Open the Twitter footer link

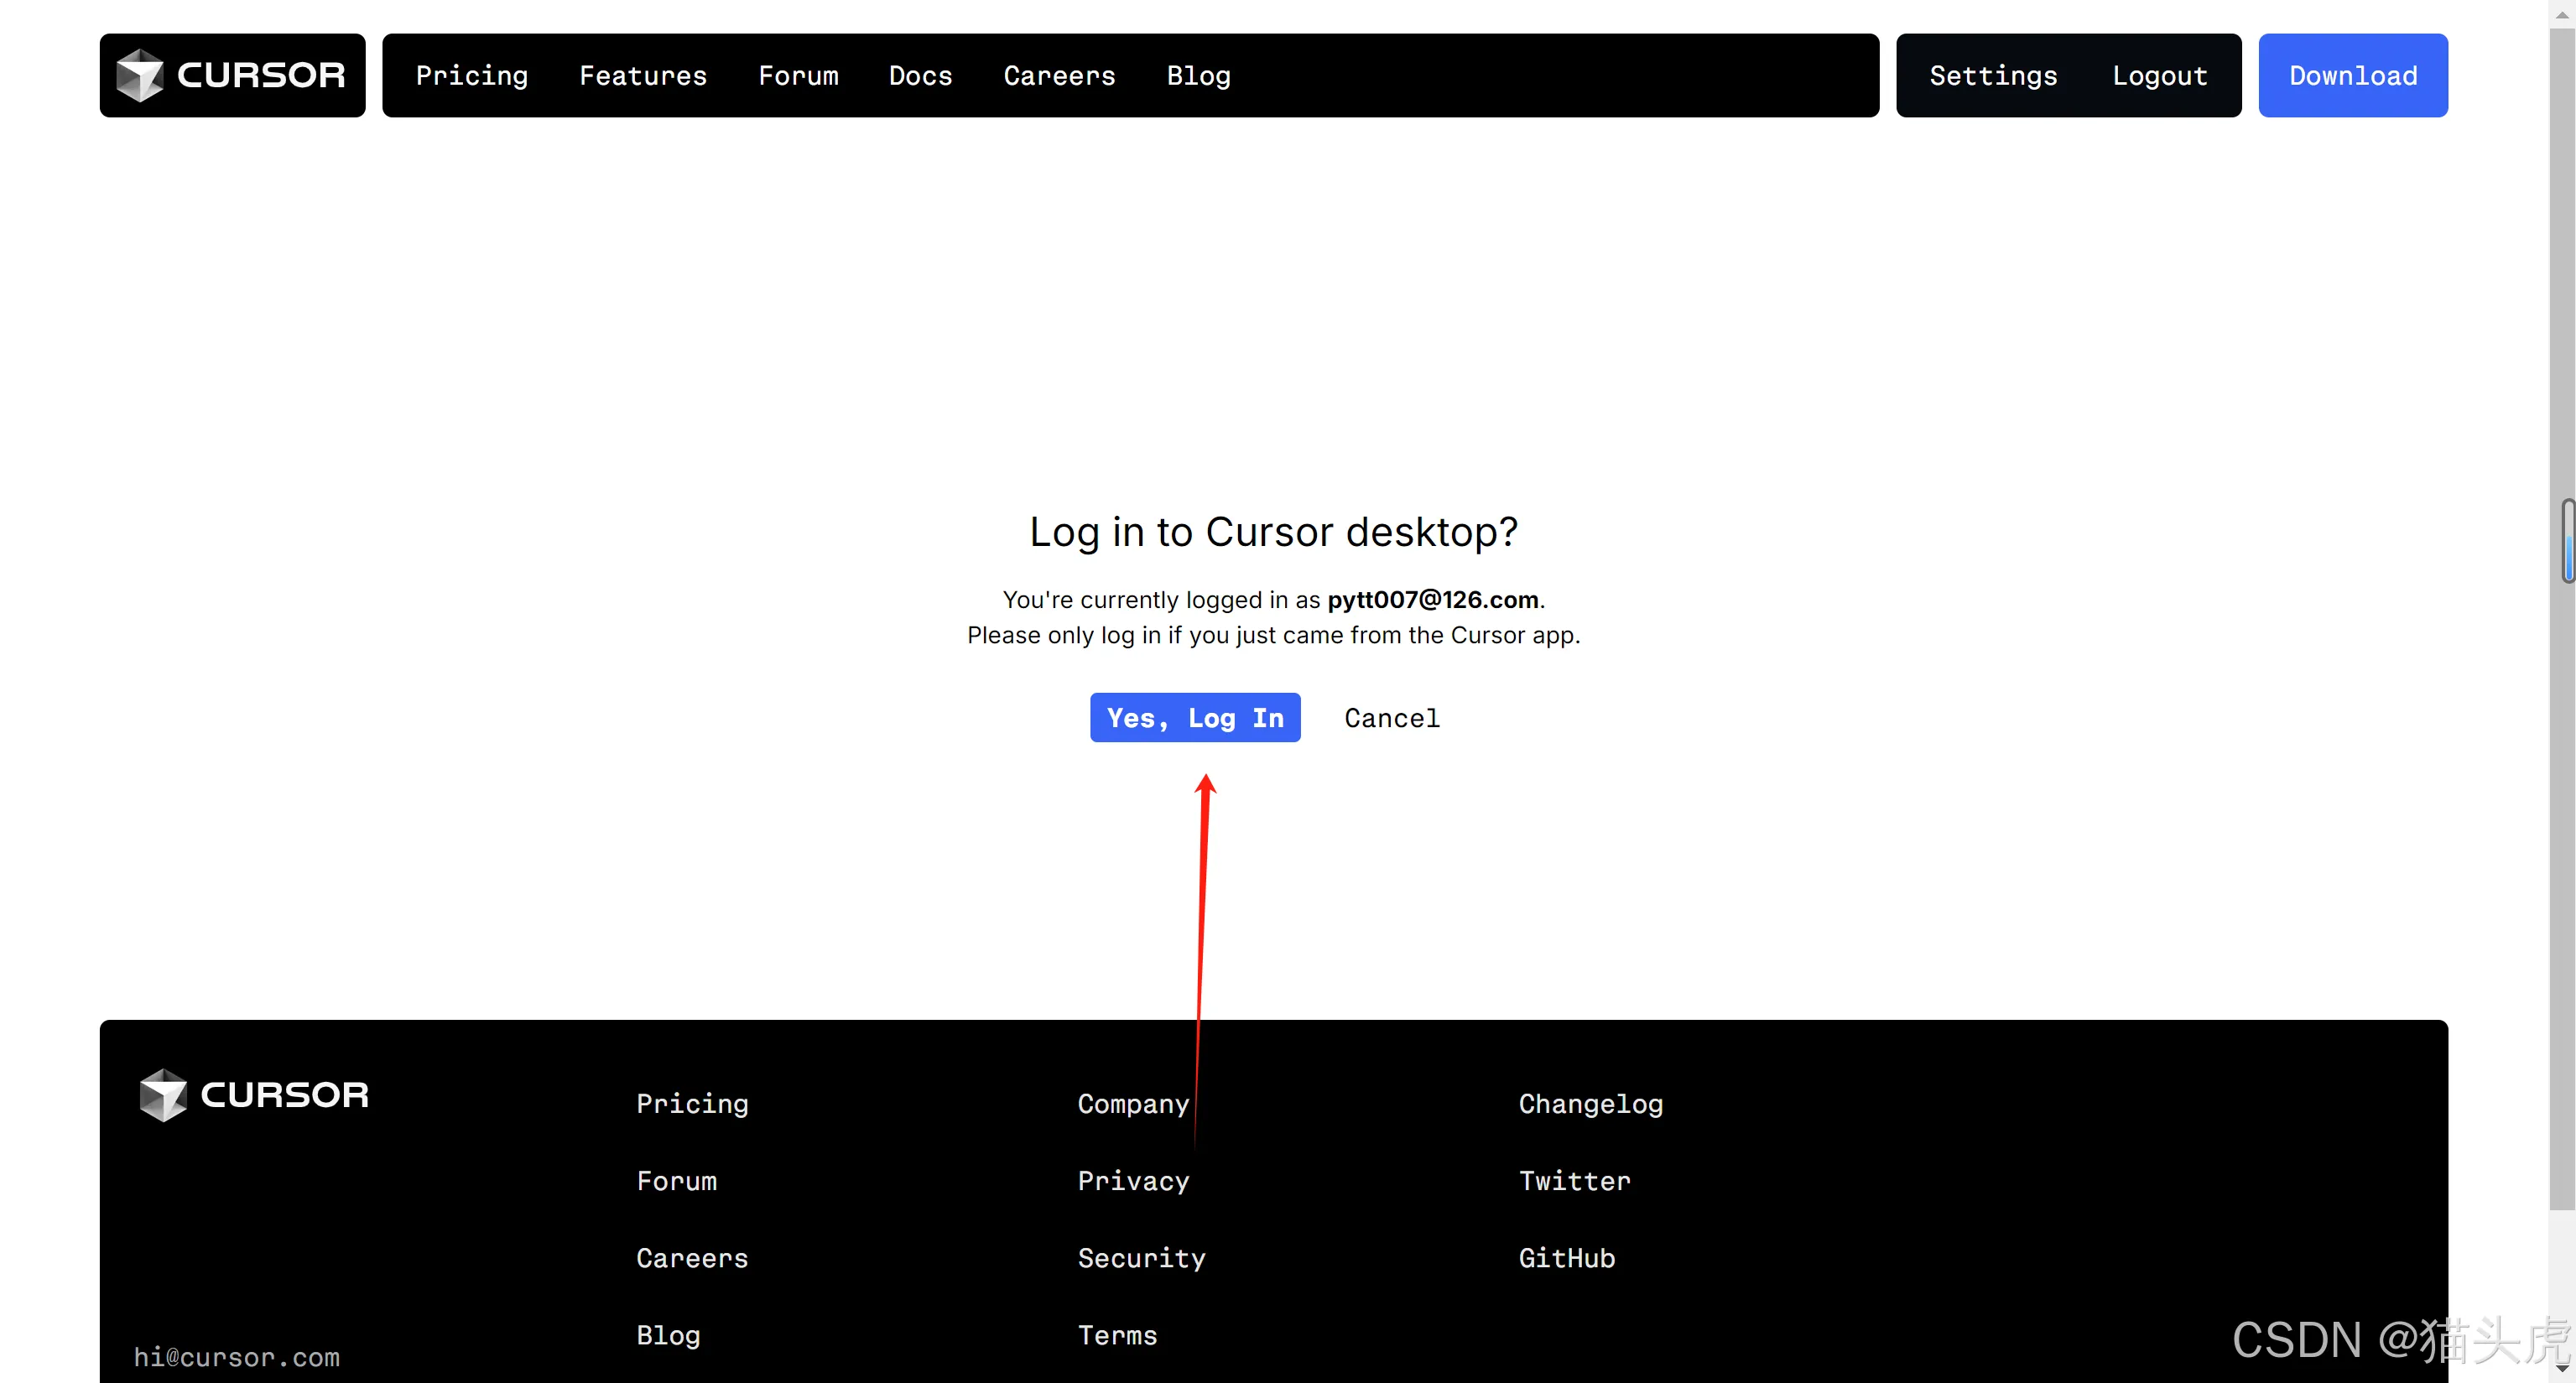pyautogui.click(x=1574, y=1181)
